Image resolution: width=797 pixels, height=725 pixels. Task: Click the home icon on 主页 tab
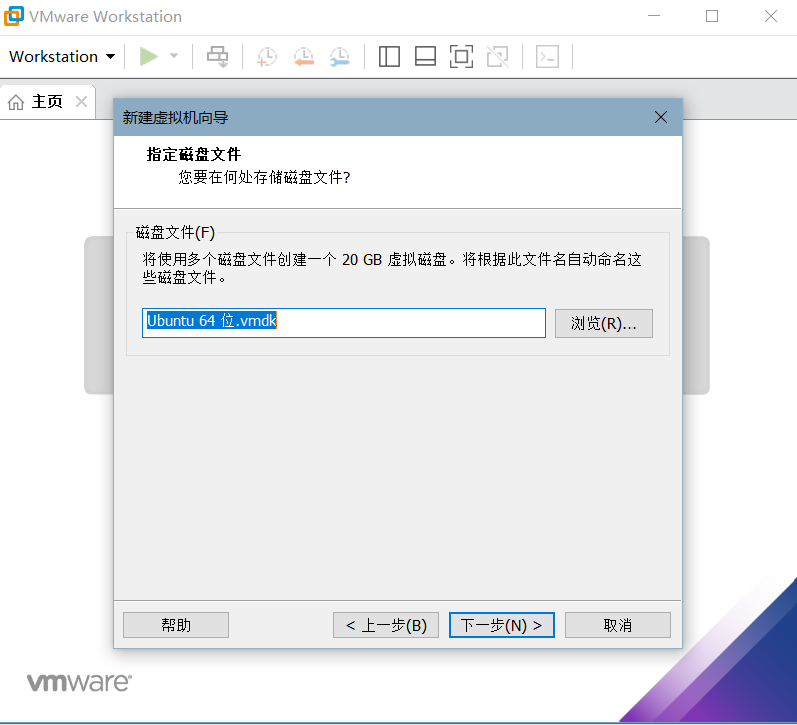pyautogui.click(x=16, y=102)
